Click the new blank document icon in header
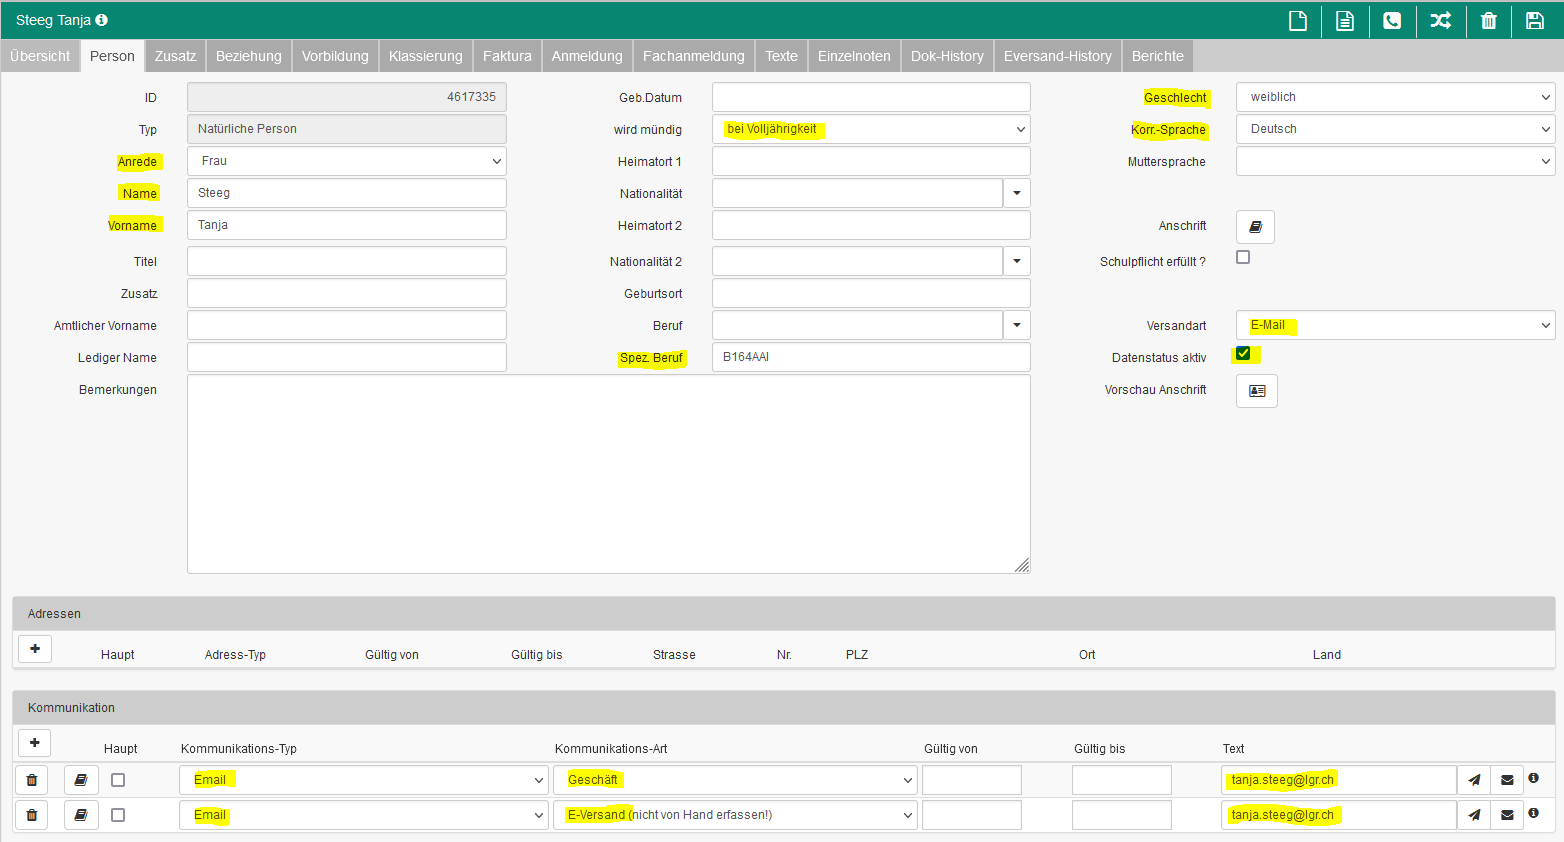 1298,21
